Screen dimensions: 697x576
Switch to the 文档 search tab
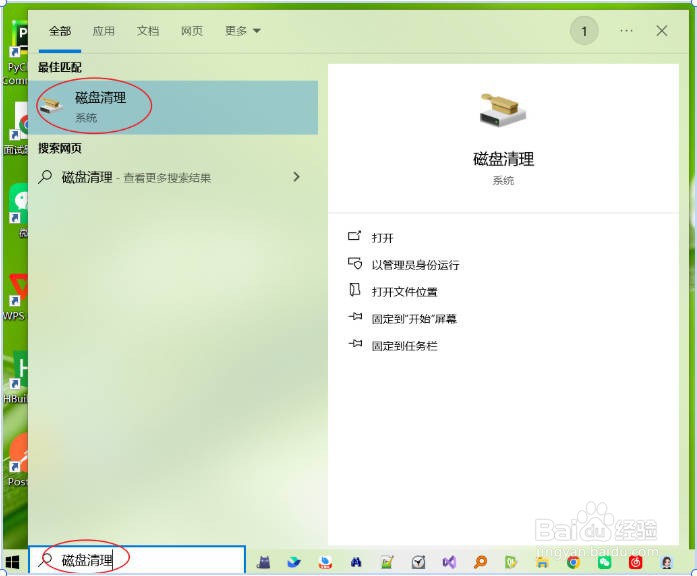tap(148, 31)
